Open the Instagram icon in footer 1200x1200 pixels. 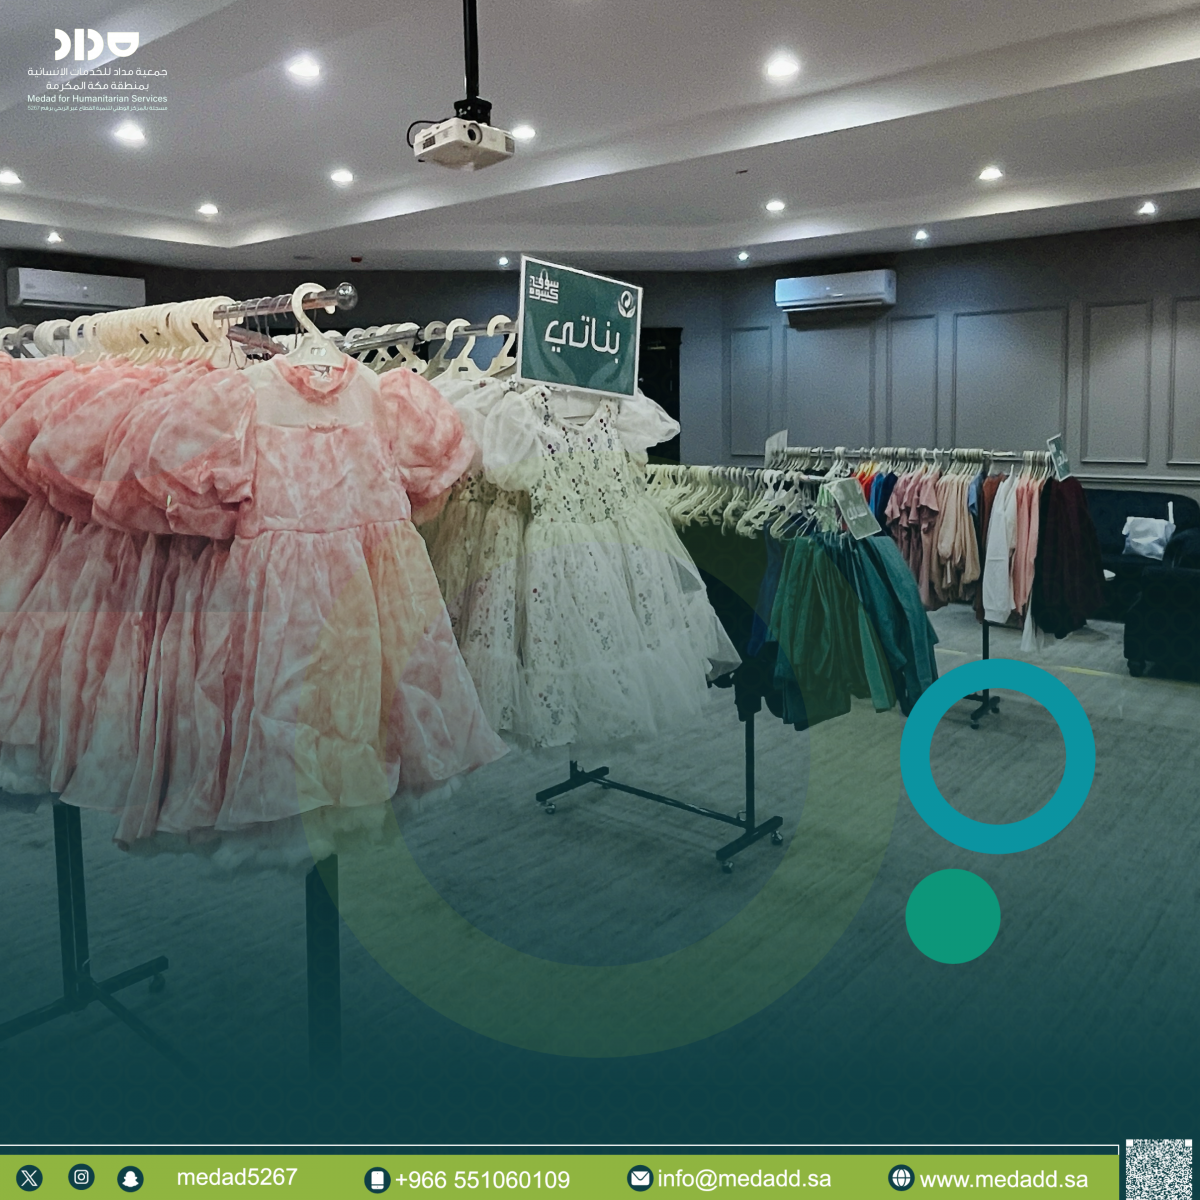[81, 1177]
